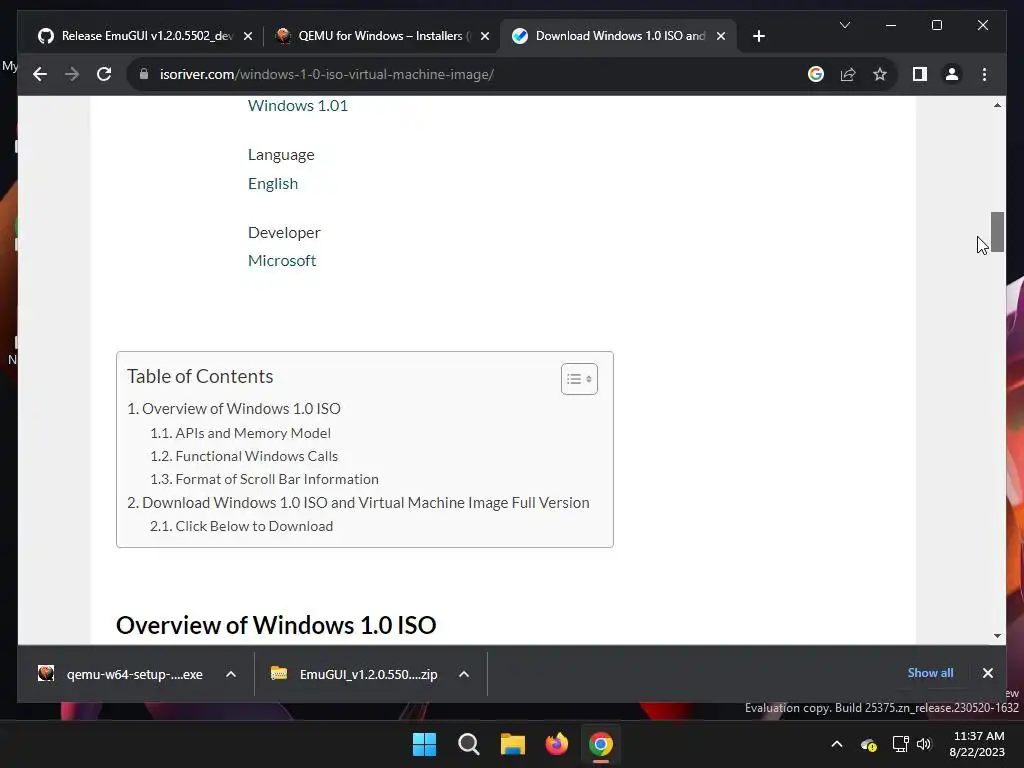Click the Microsoft developer value

click(x=282, y=261)
